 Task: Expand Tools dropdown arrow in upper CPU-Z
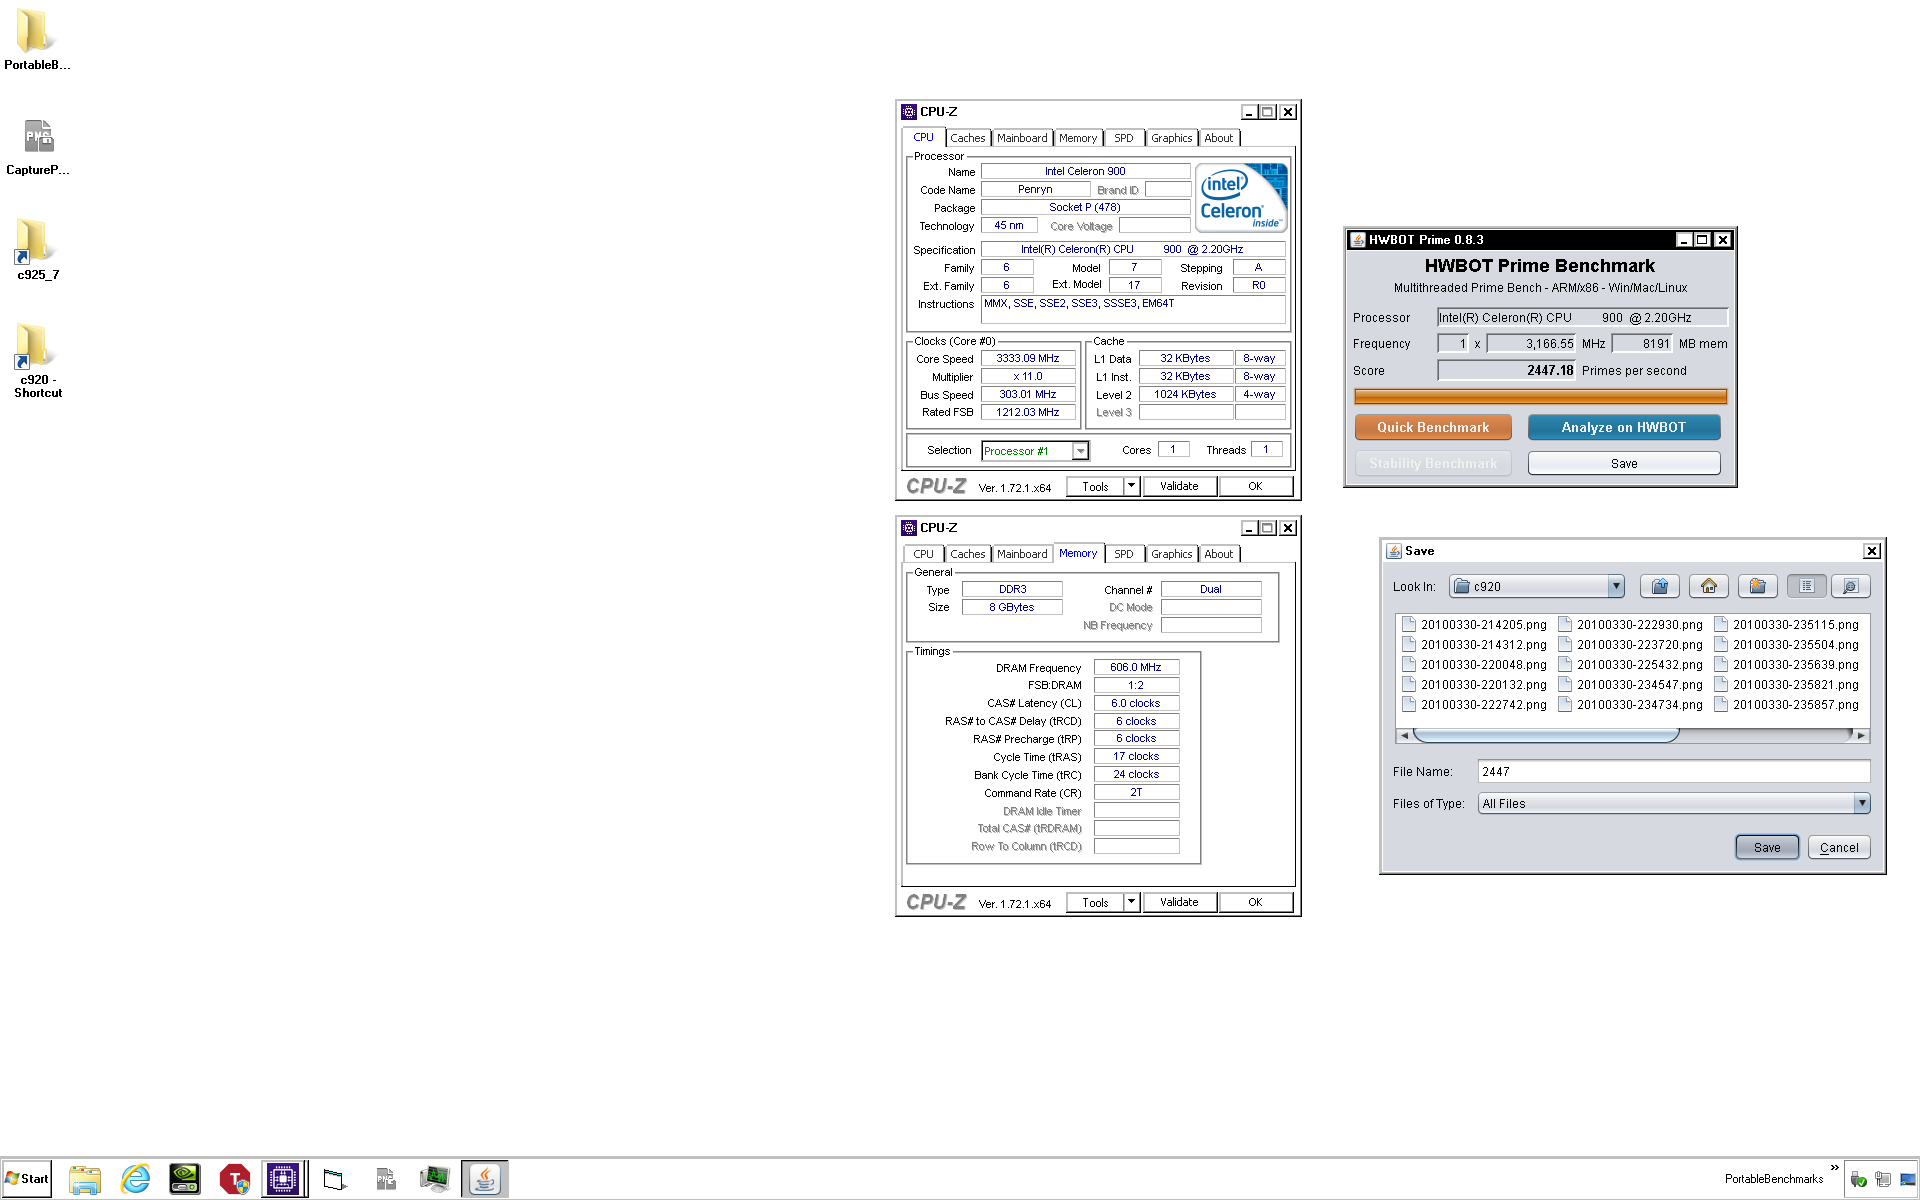[x=1132, y=487]
